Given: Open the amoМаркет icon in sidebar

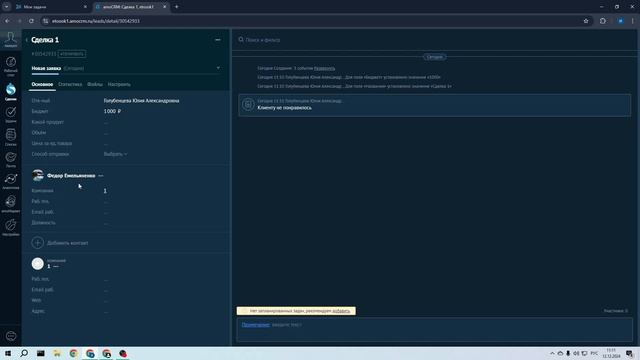Looking at the screenshot, I should tap(11, 201).
